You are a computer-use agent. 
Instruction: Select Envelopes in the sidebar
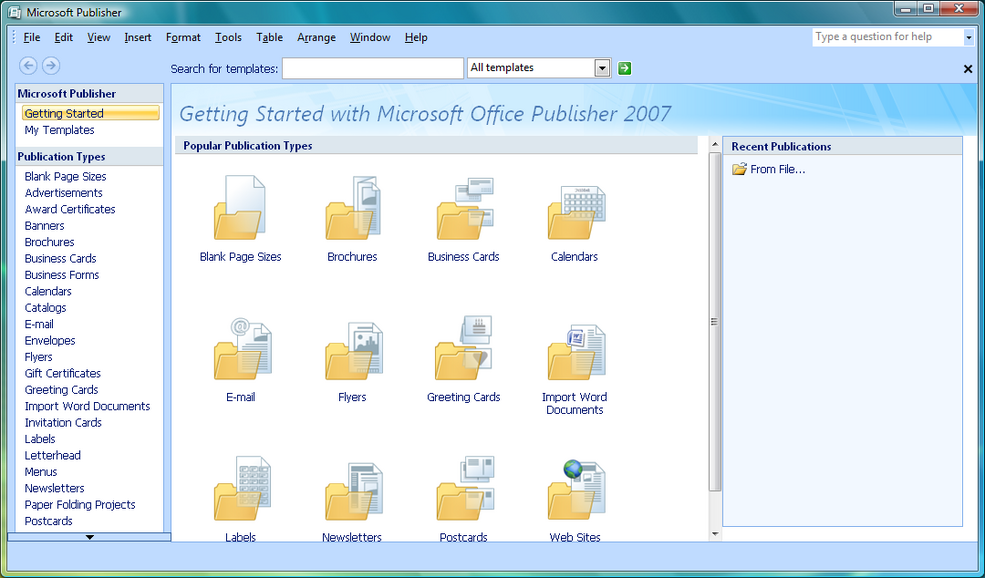click(x=50, y=341)
